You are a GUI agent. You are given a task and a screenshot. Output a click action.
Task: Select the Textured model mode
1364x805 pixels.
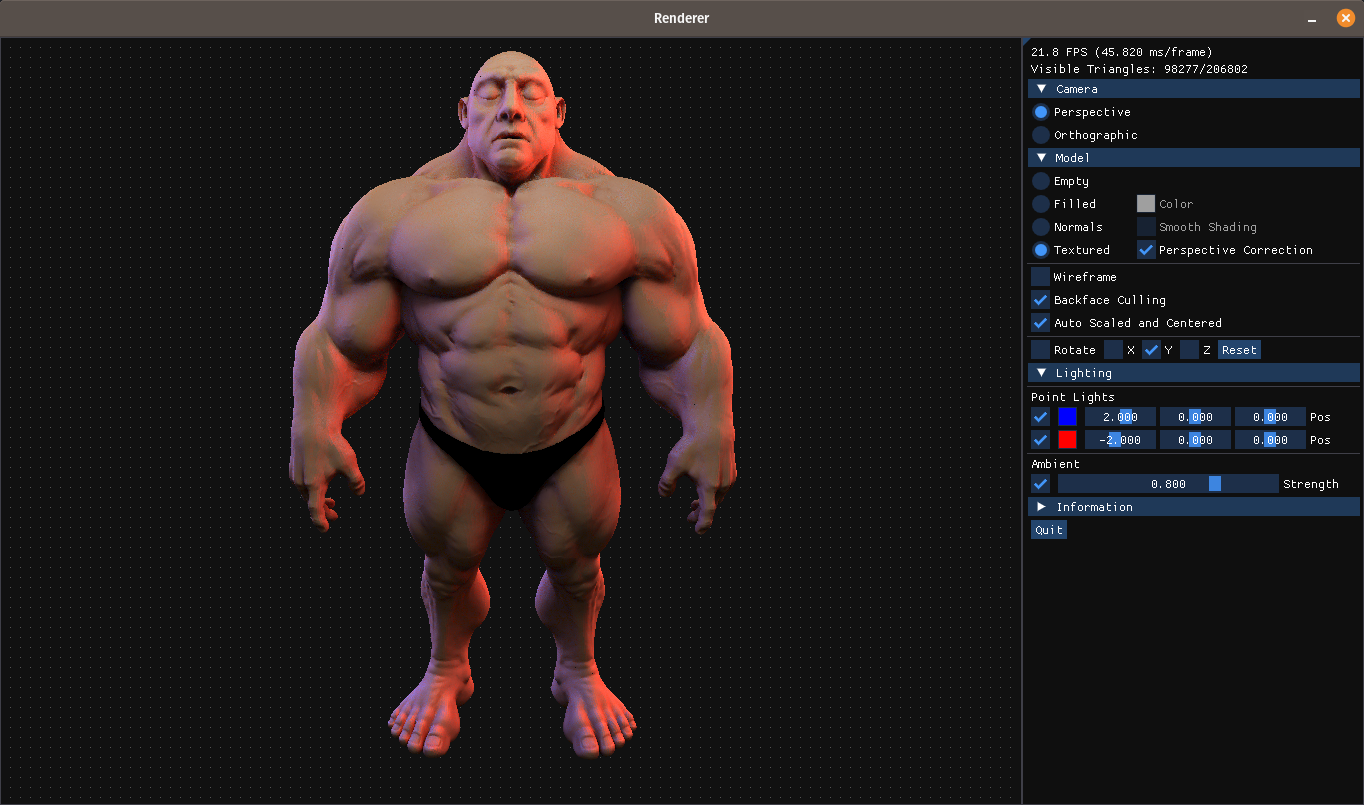coord(1041,250)
